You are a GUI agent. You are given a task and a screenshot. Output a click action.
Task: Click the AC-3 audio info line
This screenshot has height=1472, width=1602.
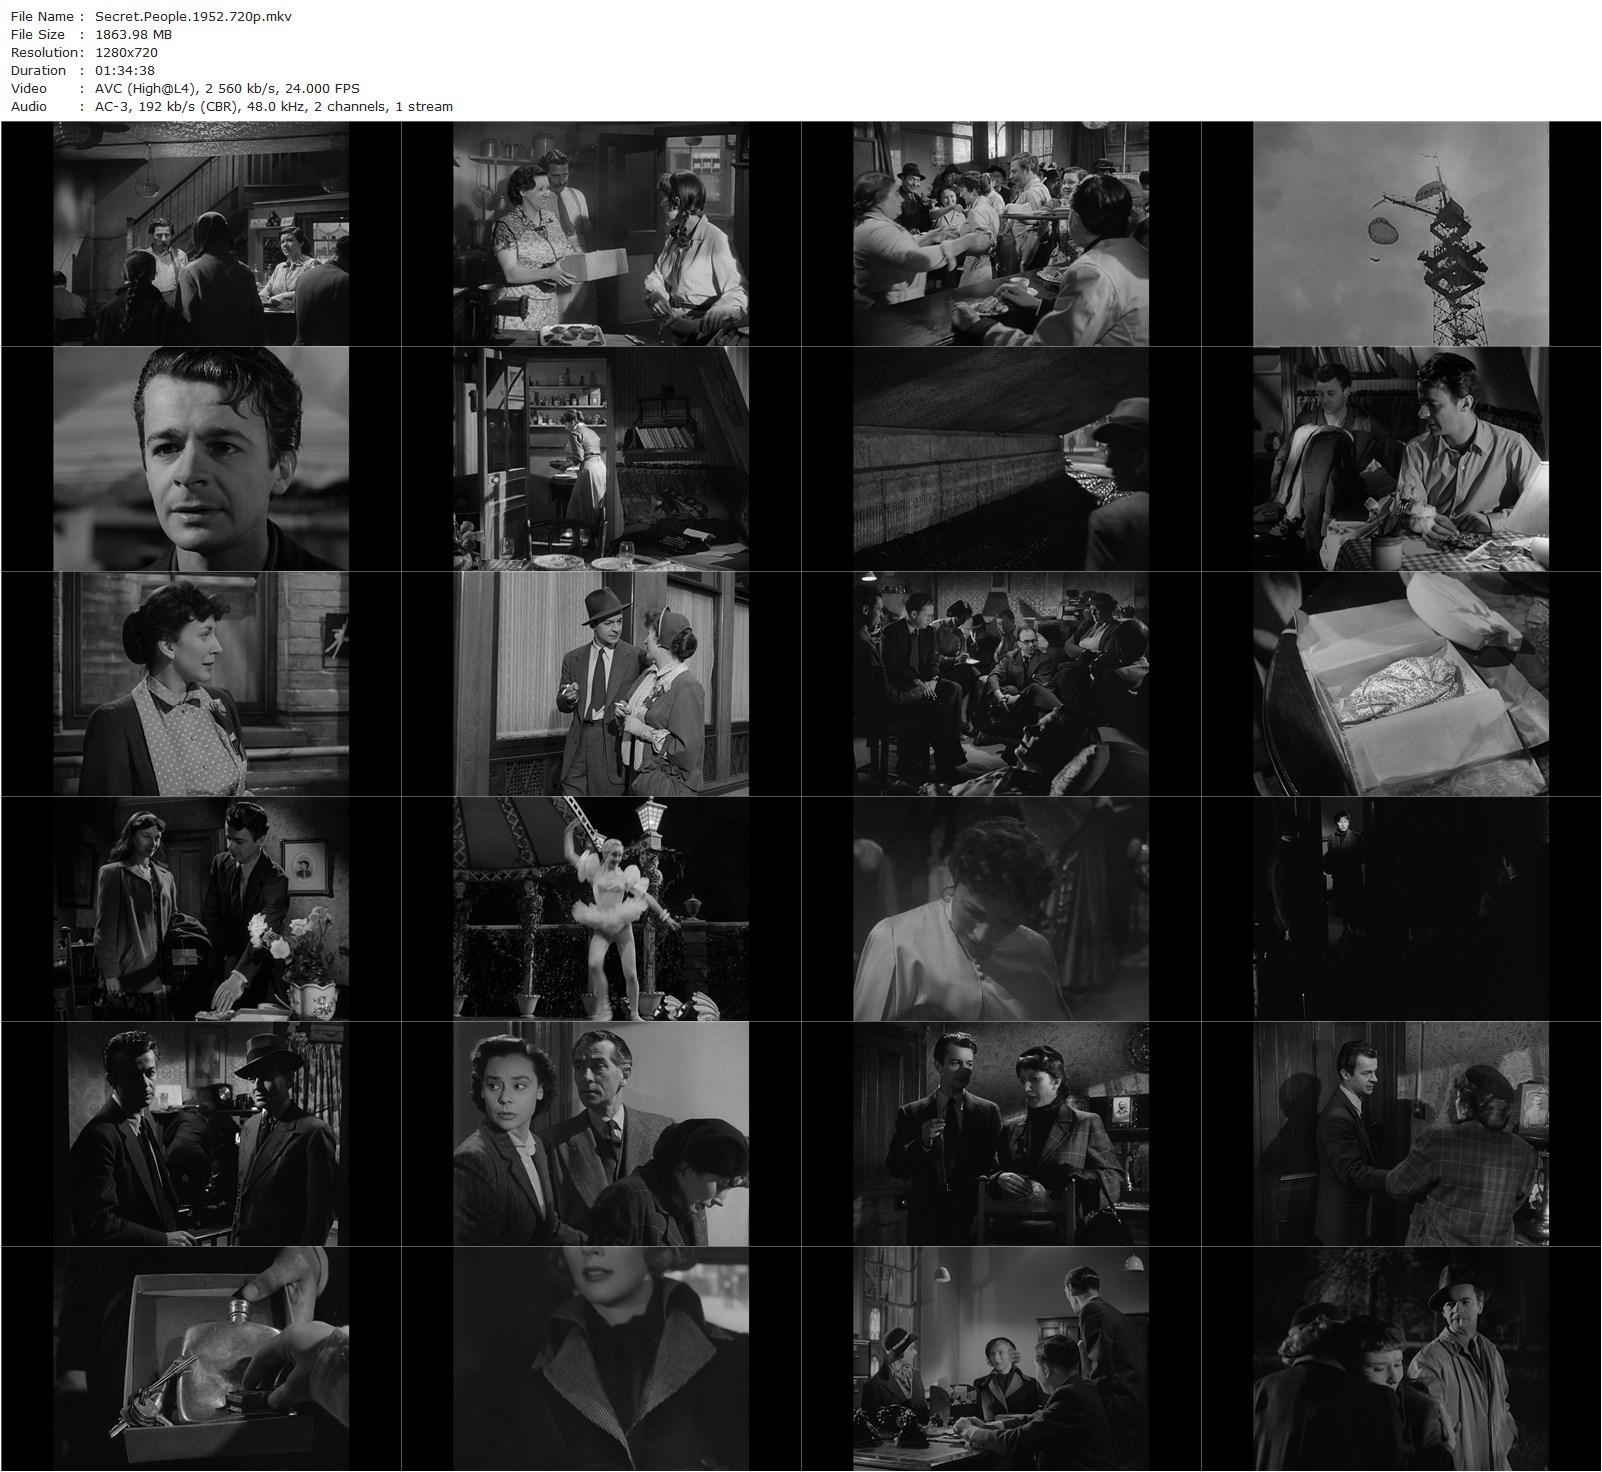pos(273,106)
